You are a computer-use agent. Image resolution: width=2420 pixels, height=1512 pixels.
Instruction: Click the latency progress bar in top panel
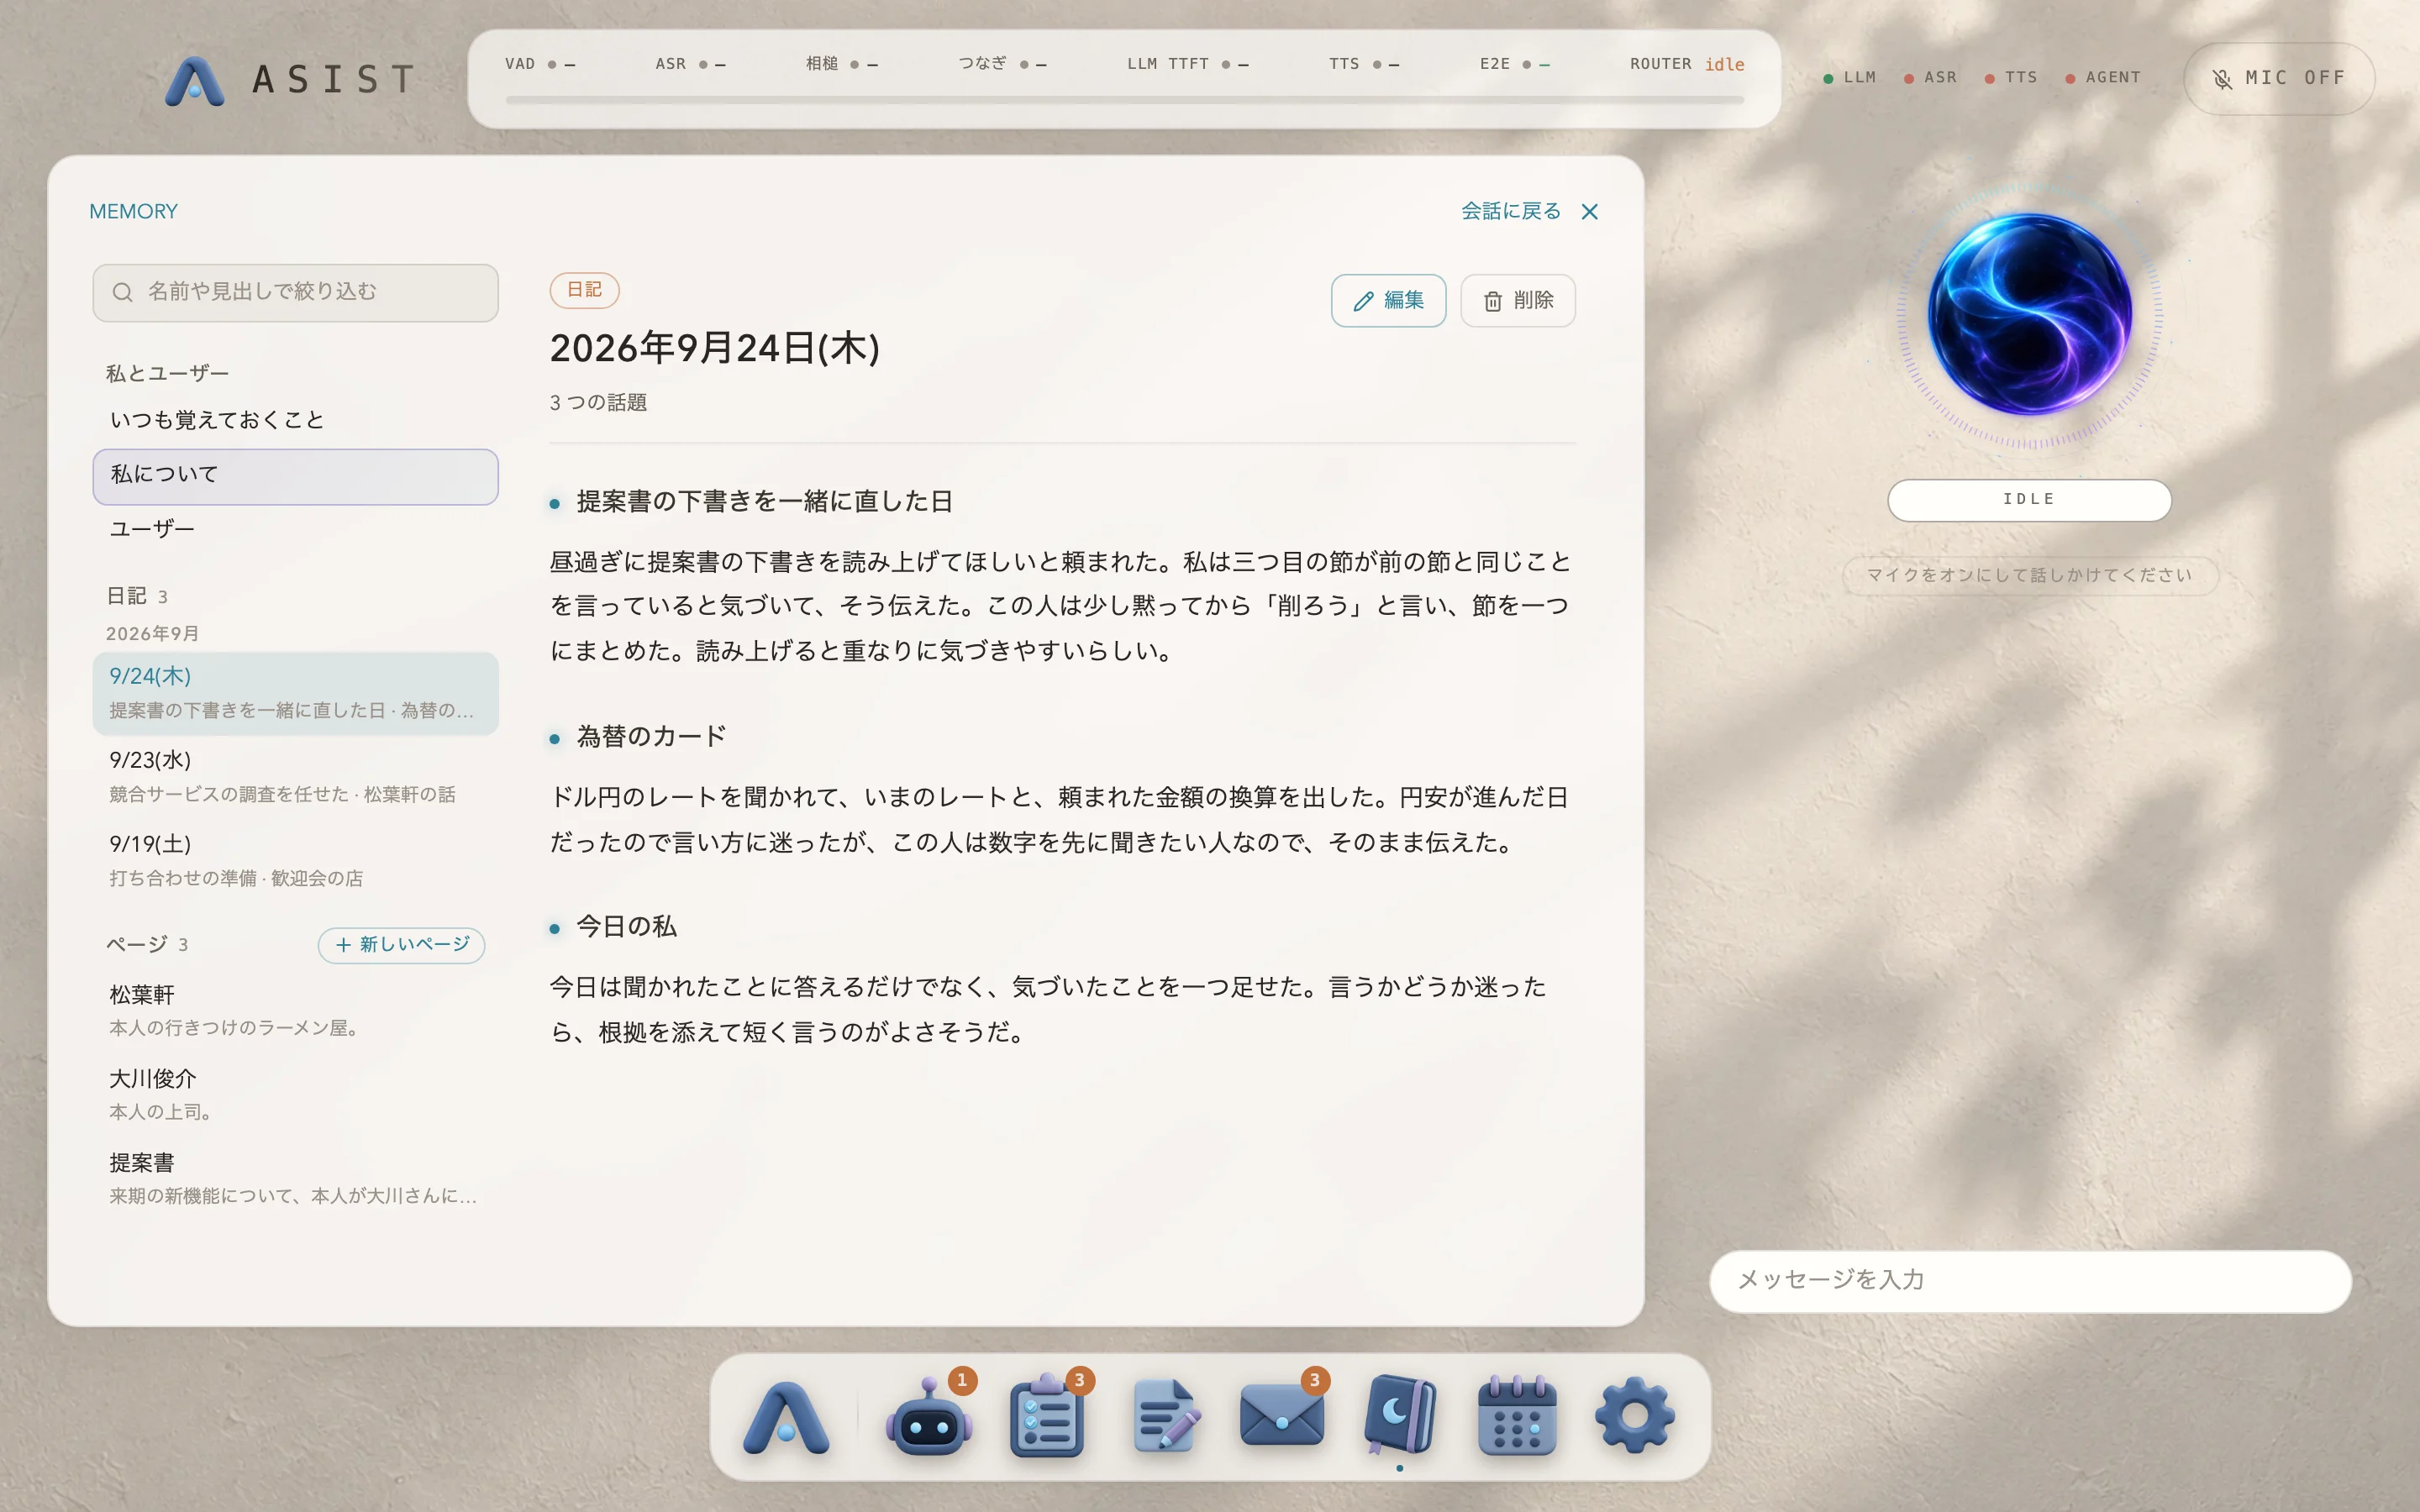pyautogui.click(x=1124, y=100)
